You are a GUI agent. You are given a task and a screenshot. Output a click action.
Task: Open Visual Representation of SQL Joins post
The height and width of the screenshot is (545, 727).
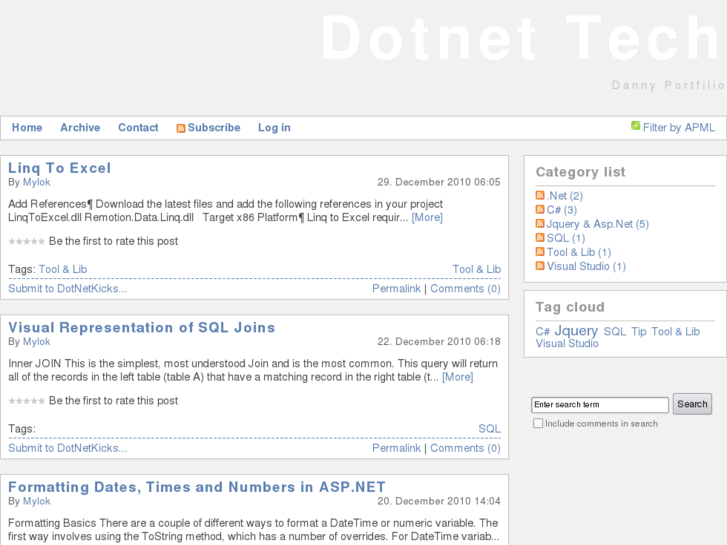[x=142, y=327]
